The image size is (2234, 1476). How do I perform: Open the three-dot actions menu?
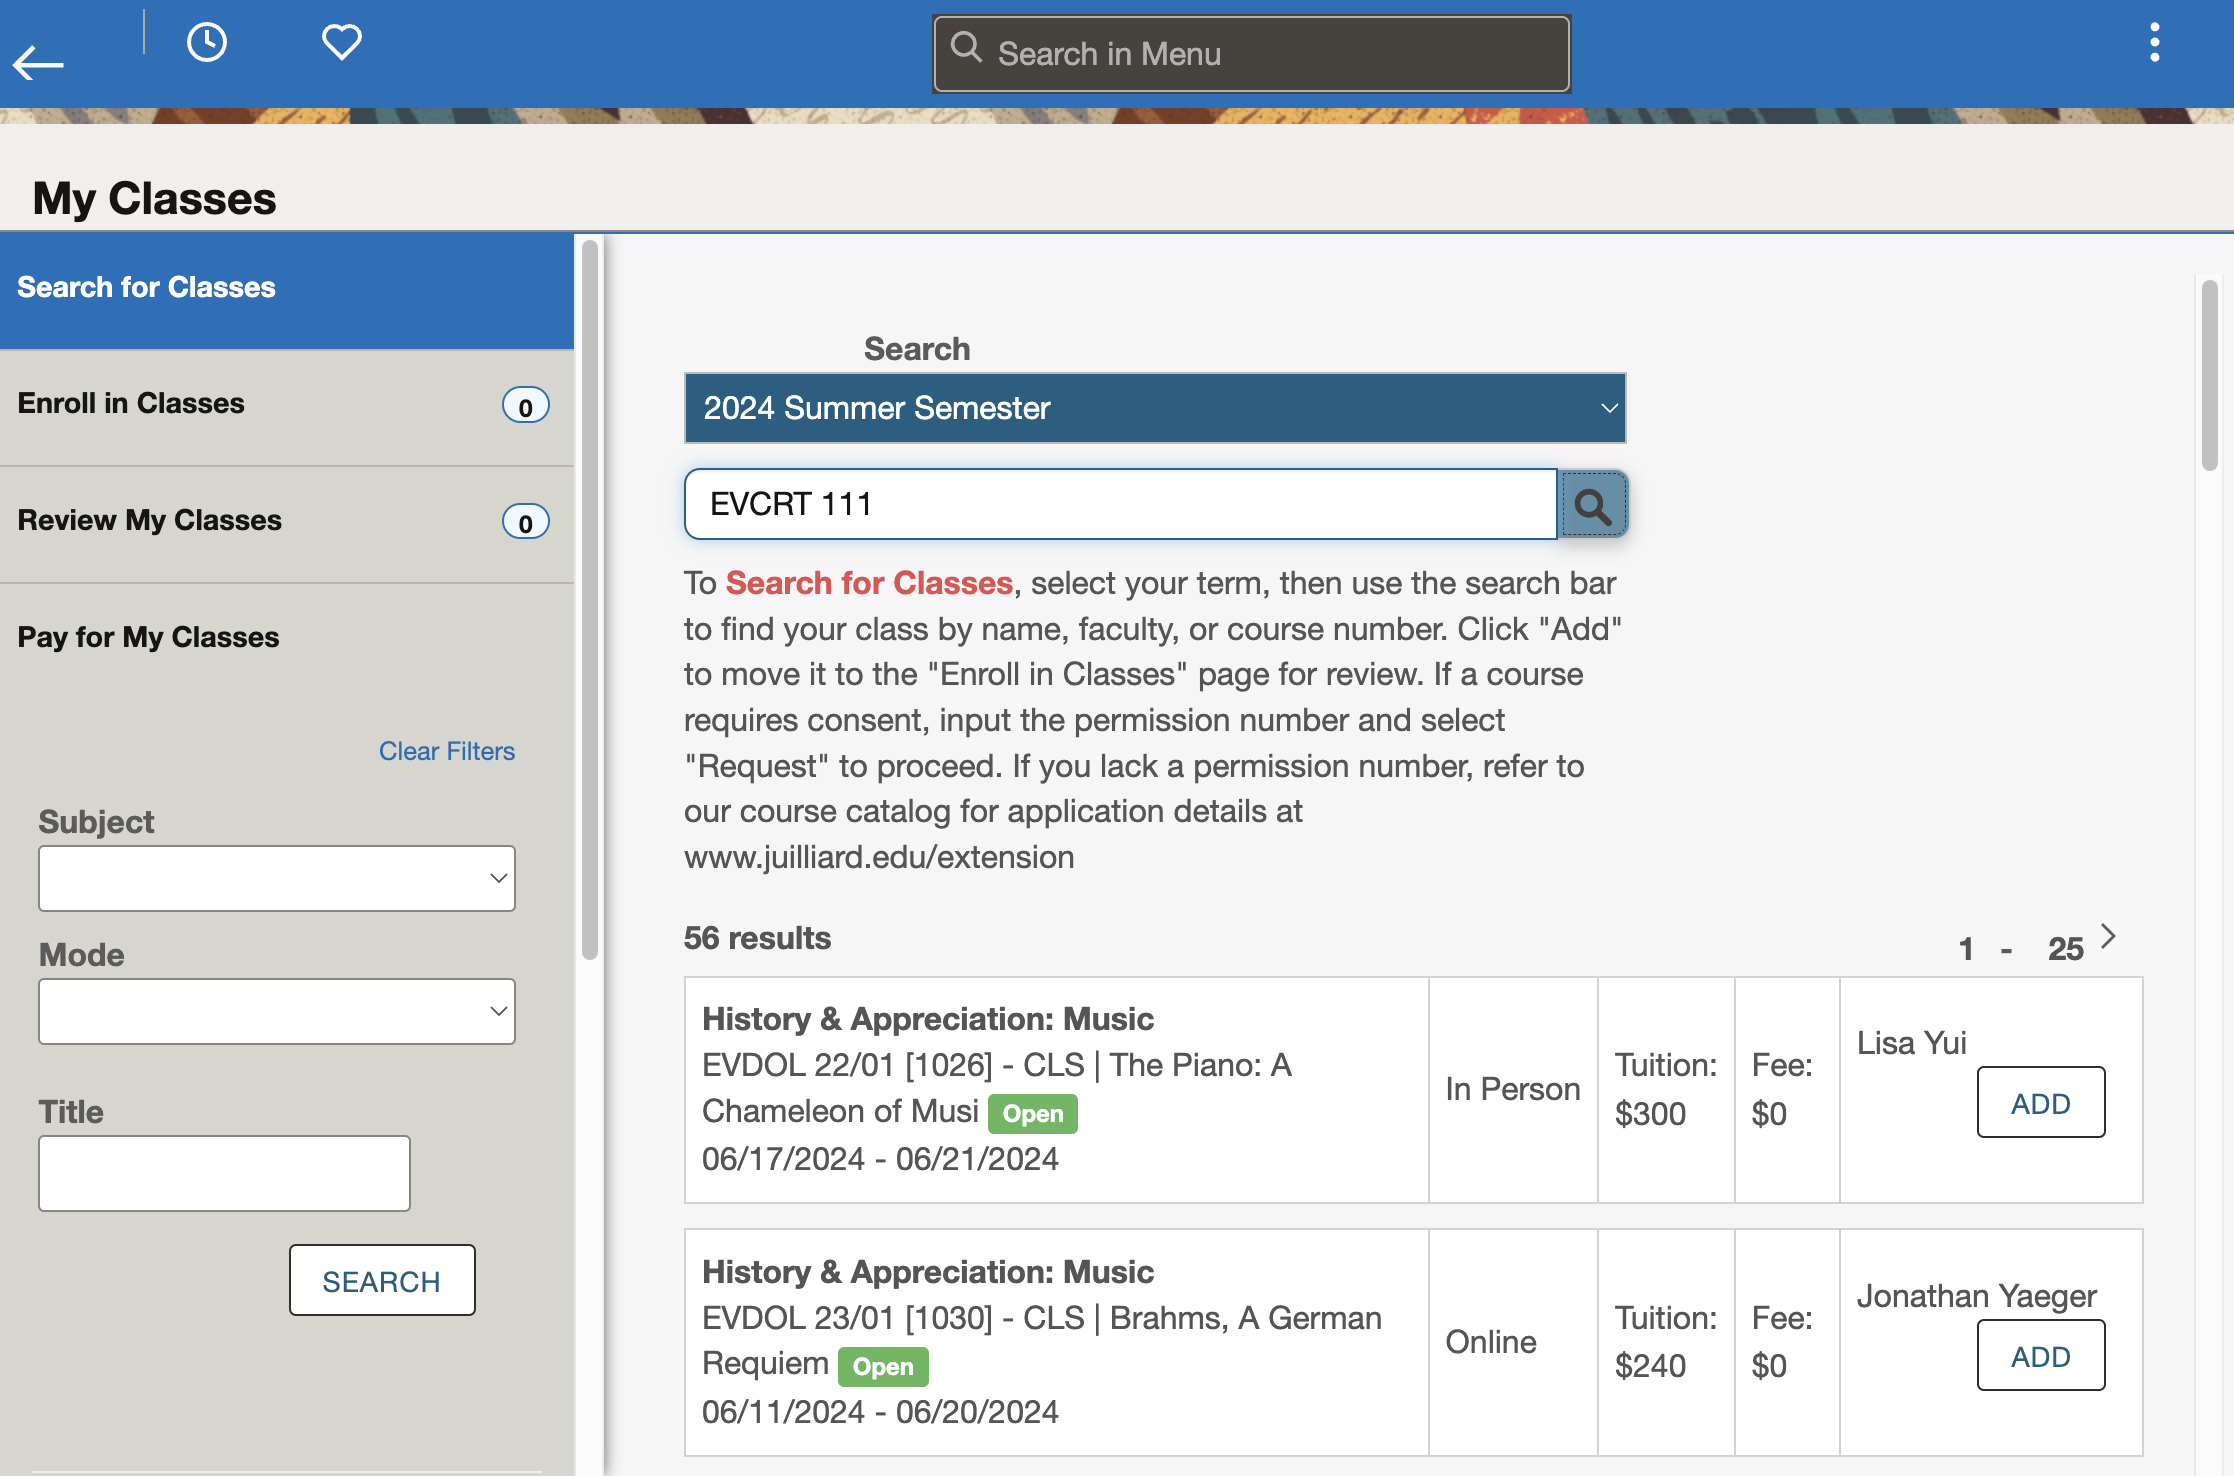pyautogui.click(x=2155, y=43)
